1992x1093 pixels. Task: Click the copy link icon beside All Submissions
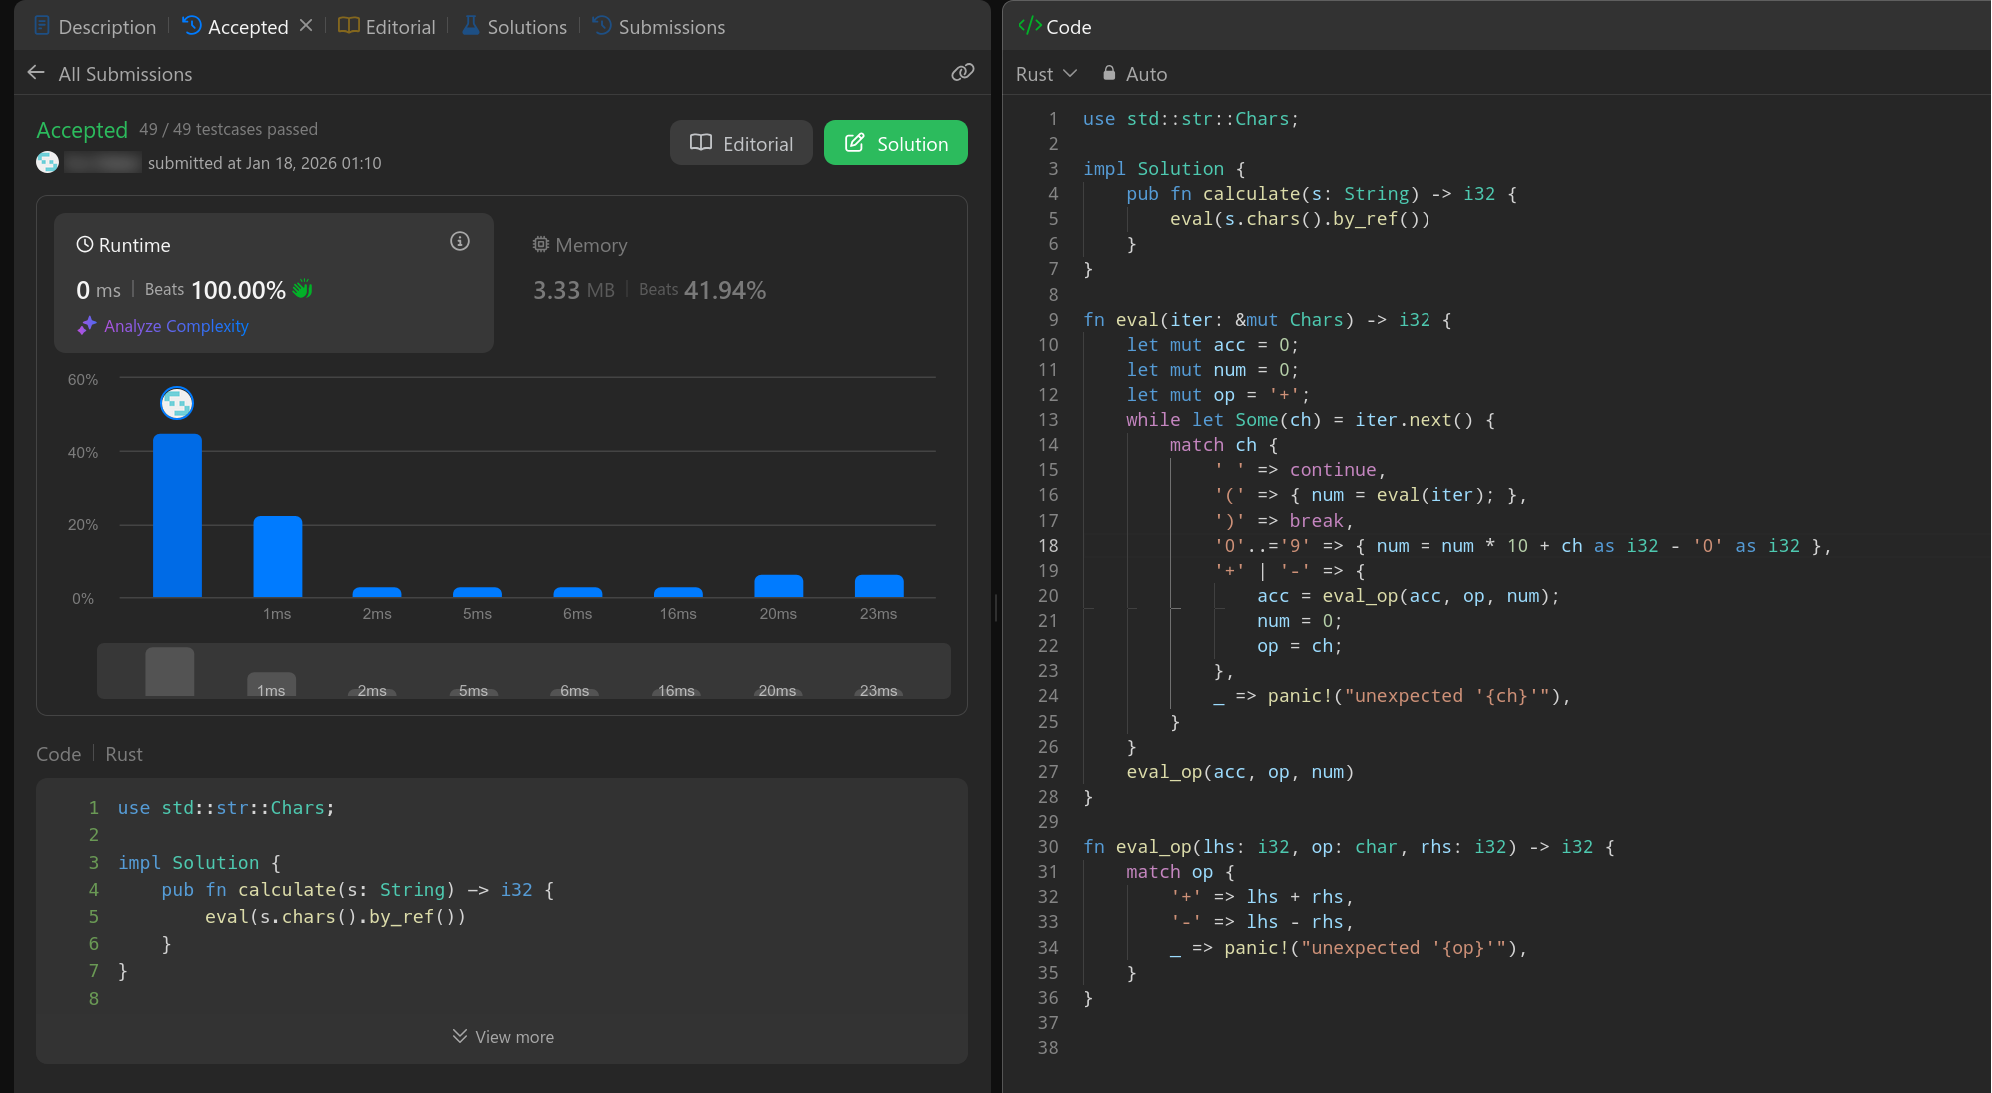[x=962, y=73]
